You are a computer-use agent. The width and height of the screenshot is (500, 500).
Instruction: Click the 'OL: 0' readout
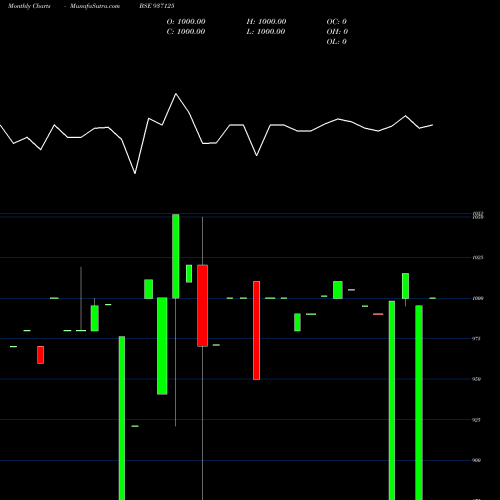point(337,42)
